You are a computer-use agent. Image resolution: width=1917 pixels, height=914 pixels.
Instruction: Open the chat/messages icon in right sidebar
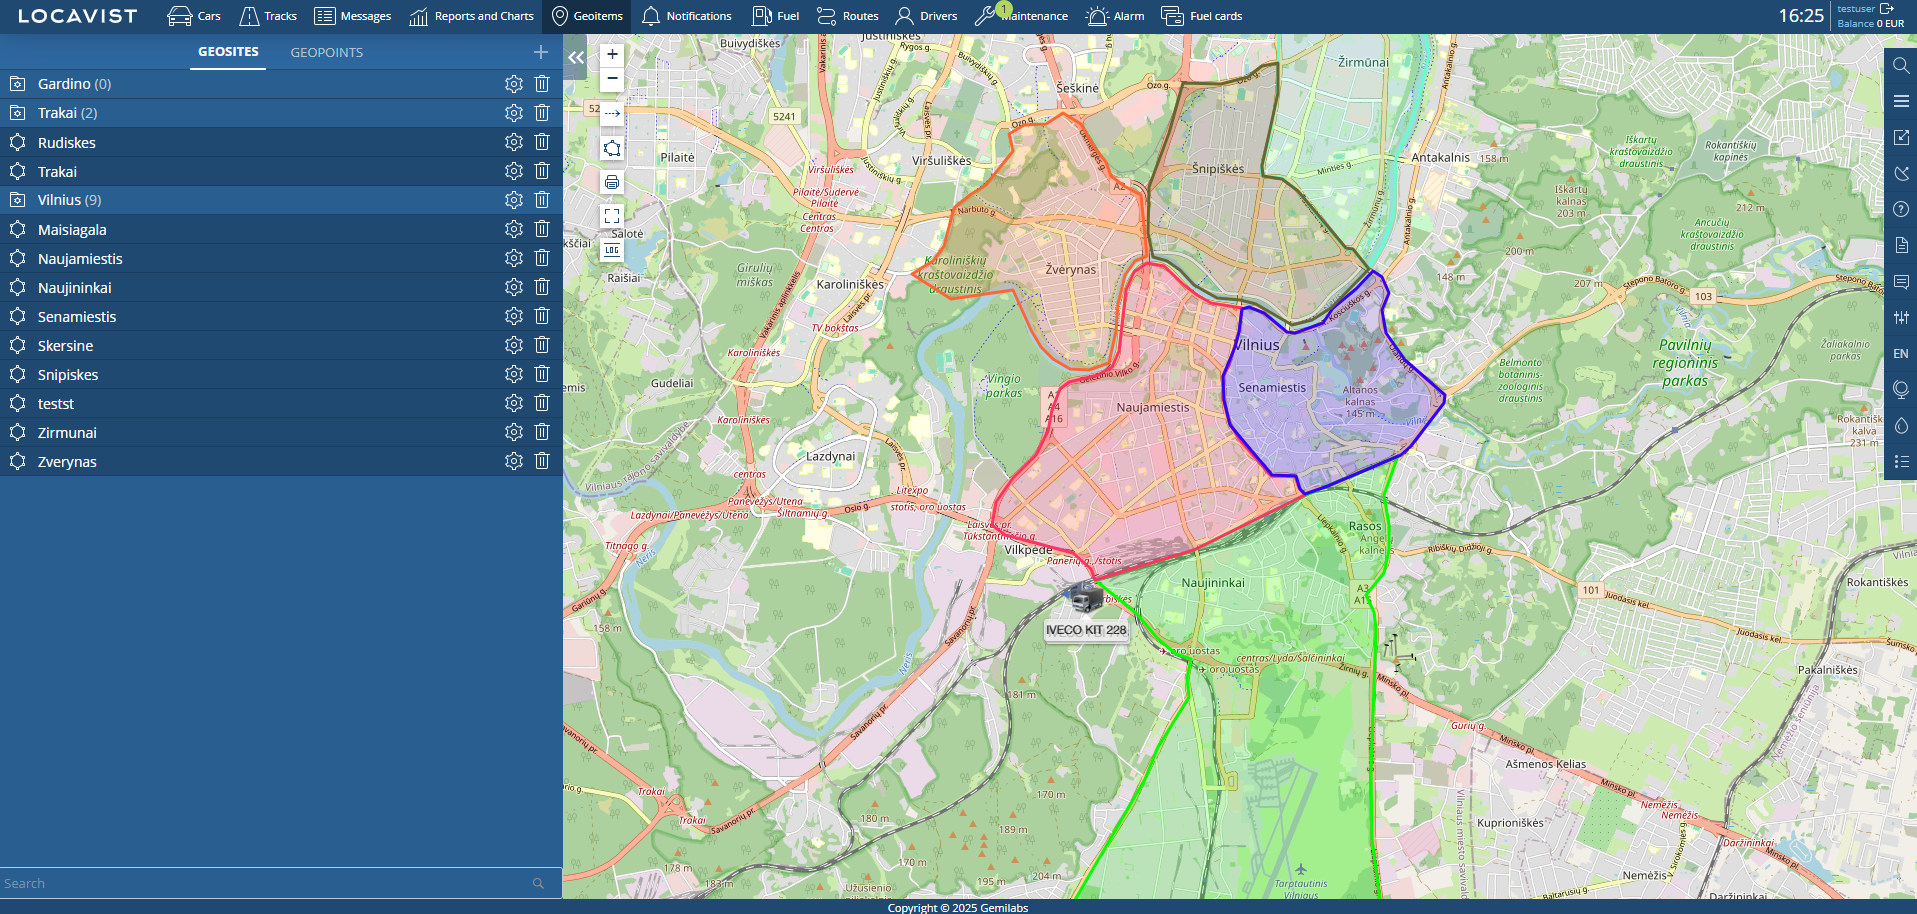[1900, 282]
